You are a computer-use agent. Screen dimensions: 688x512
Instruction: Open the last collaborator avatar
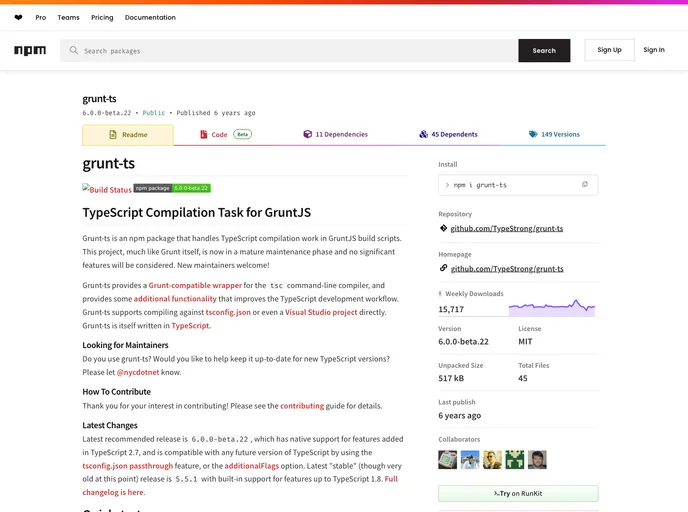click(537, 460)
